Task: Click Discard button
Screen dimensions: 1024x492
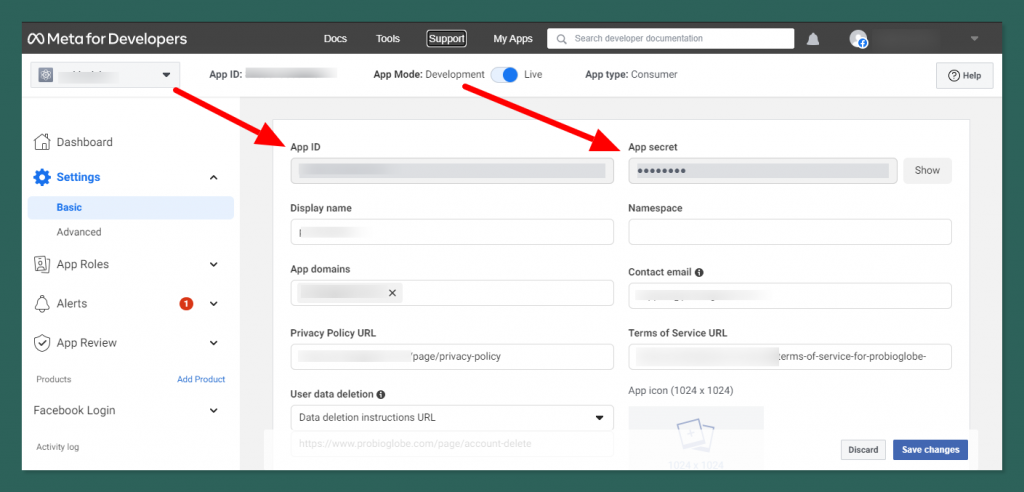Action: (x=863, y=450)
